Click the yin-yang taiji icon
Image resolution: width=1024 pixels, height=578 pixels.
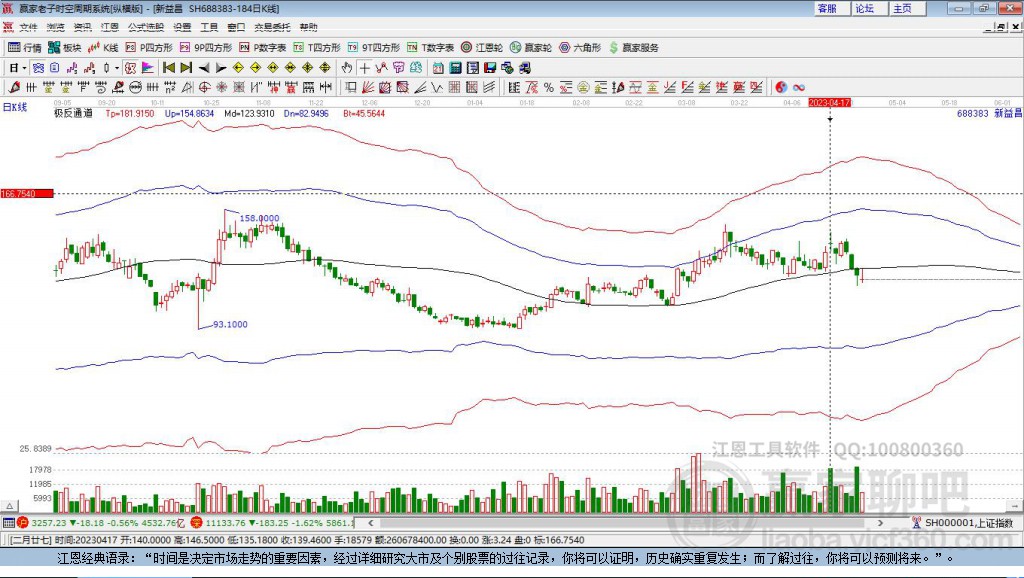point(781,87)
